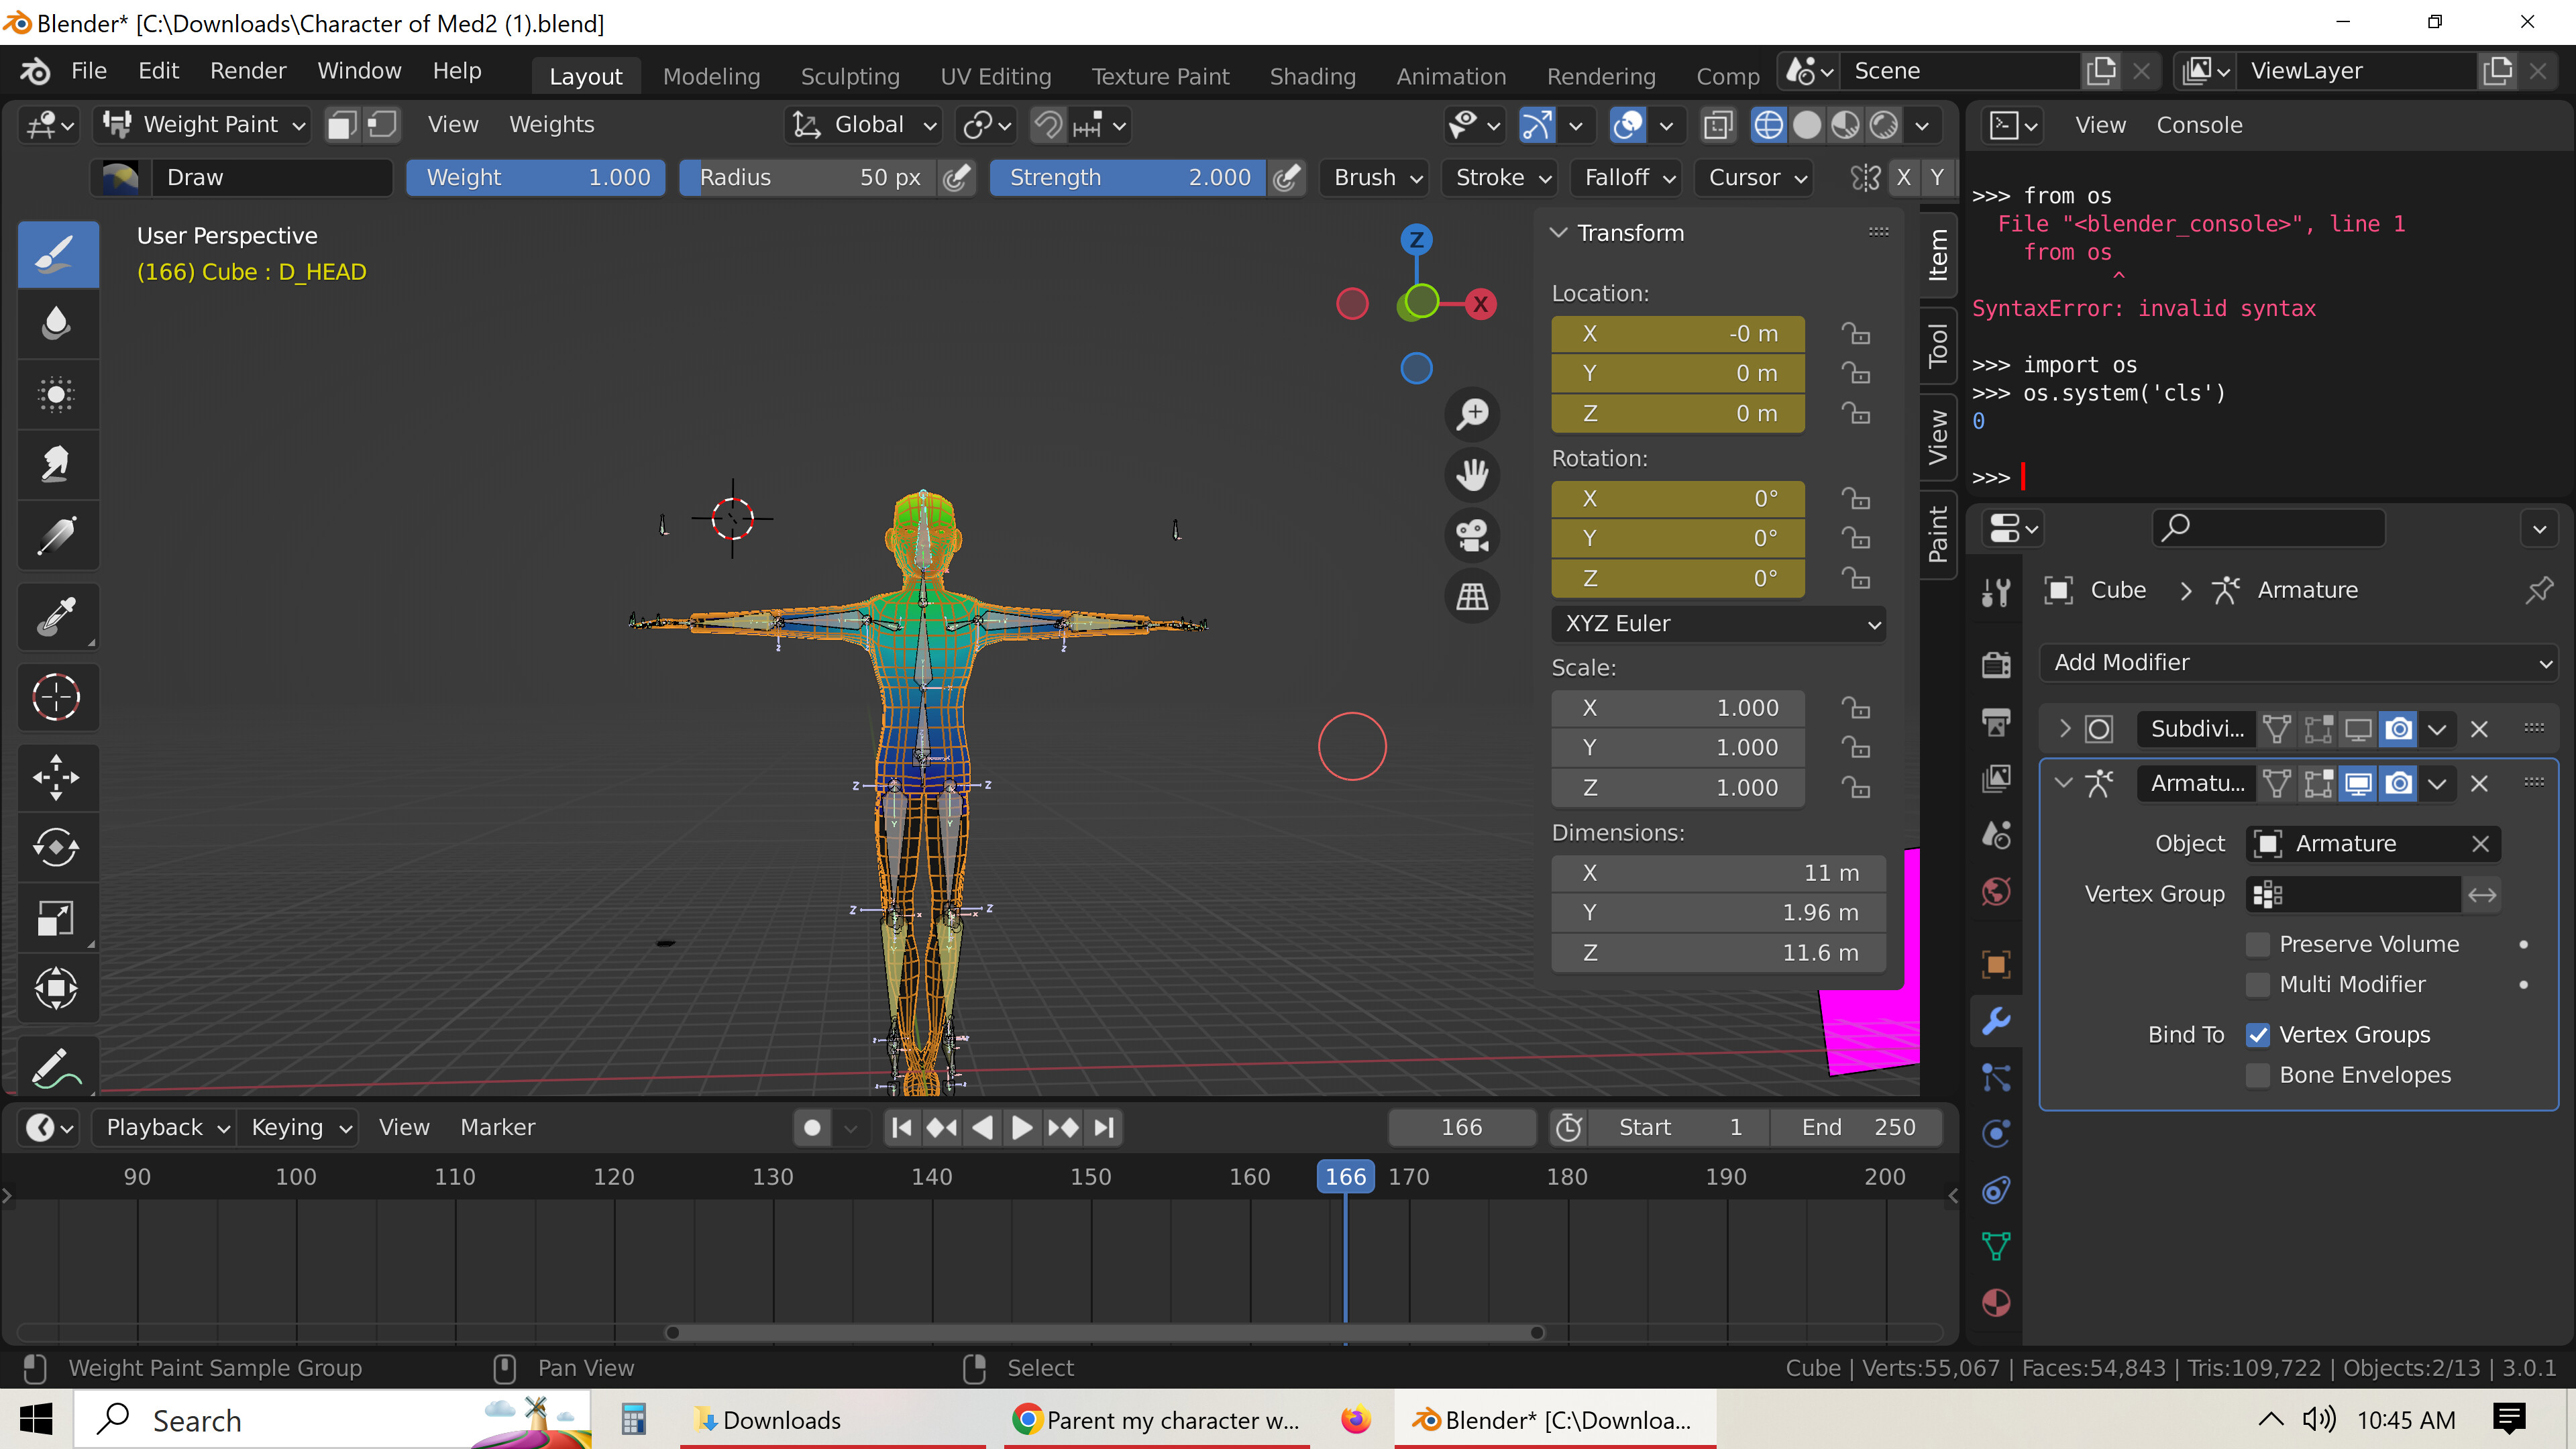Select the Sample Weight eyedropper tool
Viewport: 2576px width, 1449px height.
(x=57, y=616)
